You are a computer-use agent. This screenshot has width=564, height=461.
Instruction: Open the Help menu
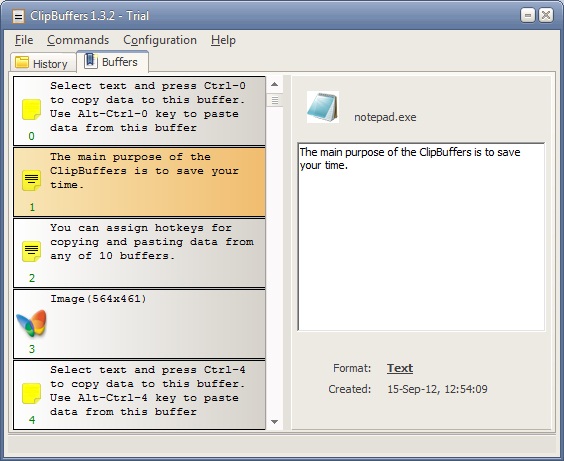tap(223, 40)
